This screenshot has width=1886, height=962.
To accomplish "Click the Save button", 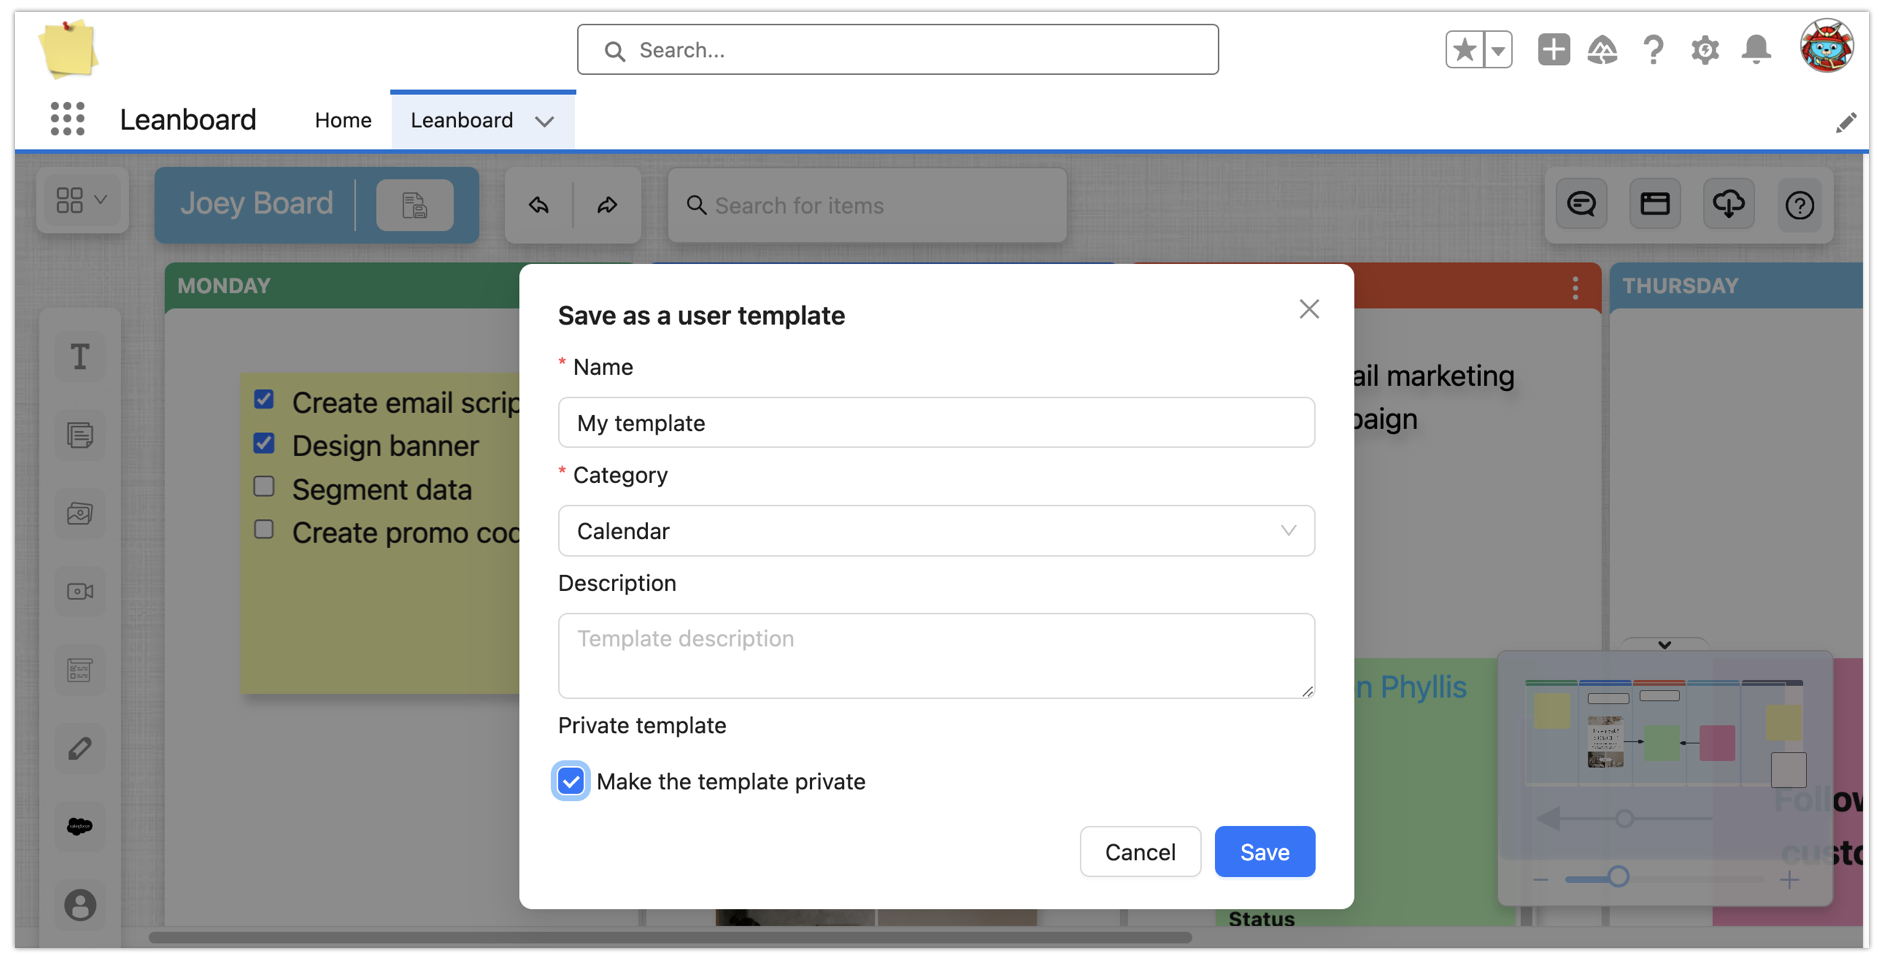I will 1264,852.
